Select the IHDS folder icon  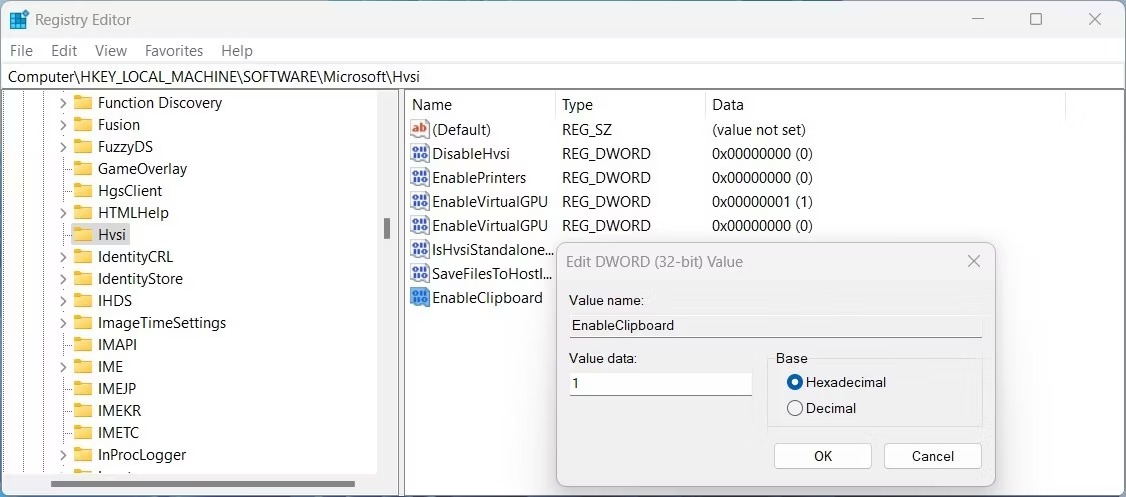click(83, 300)
